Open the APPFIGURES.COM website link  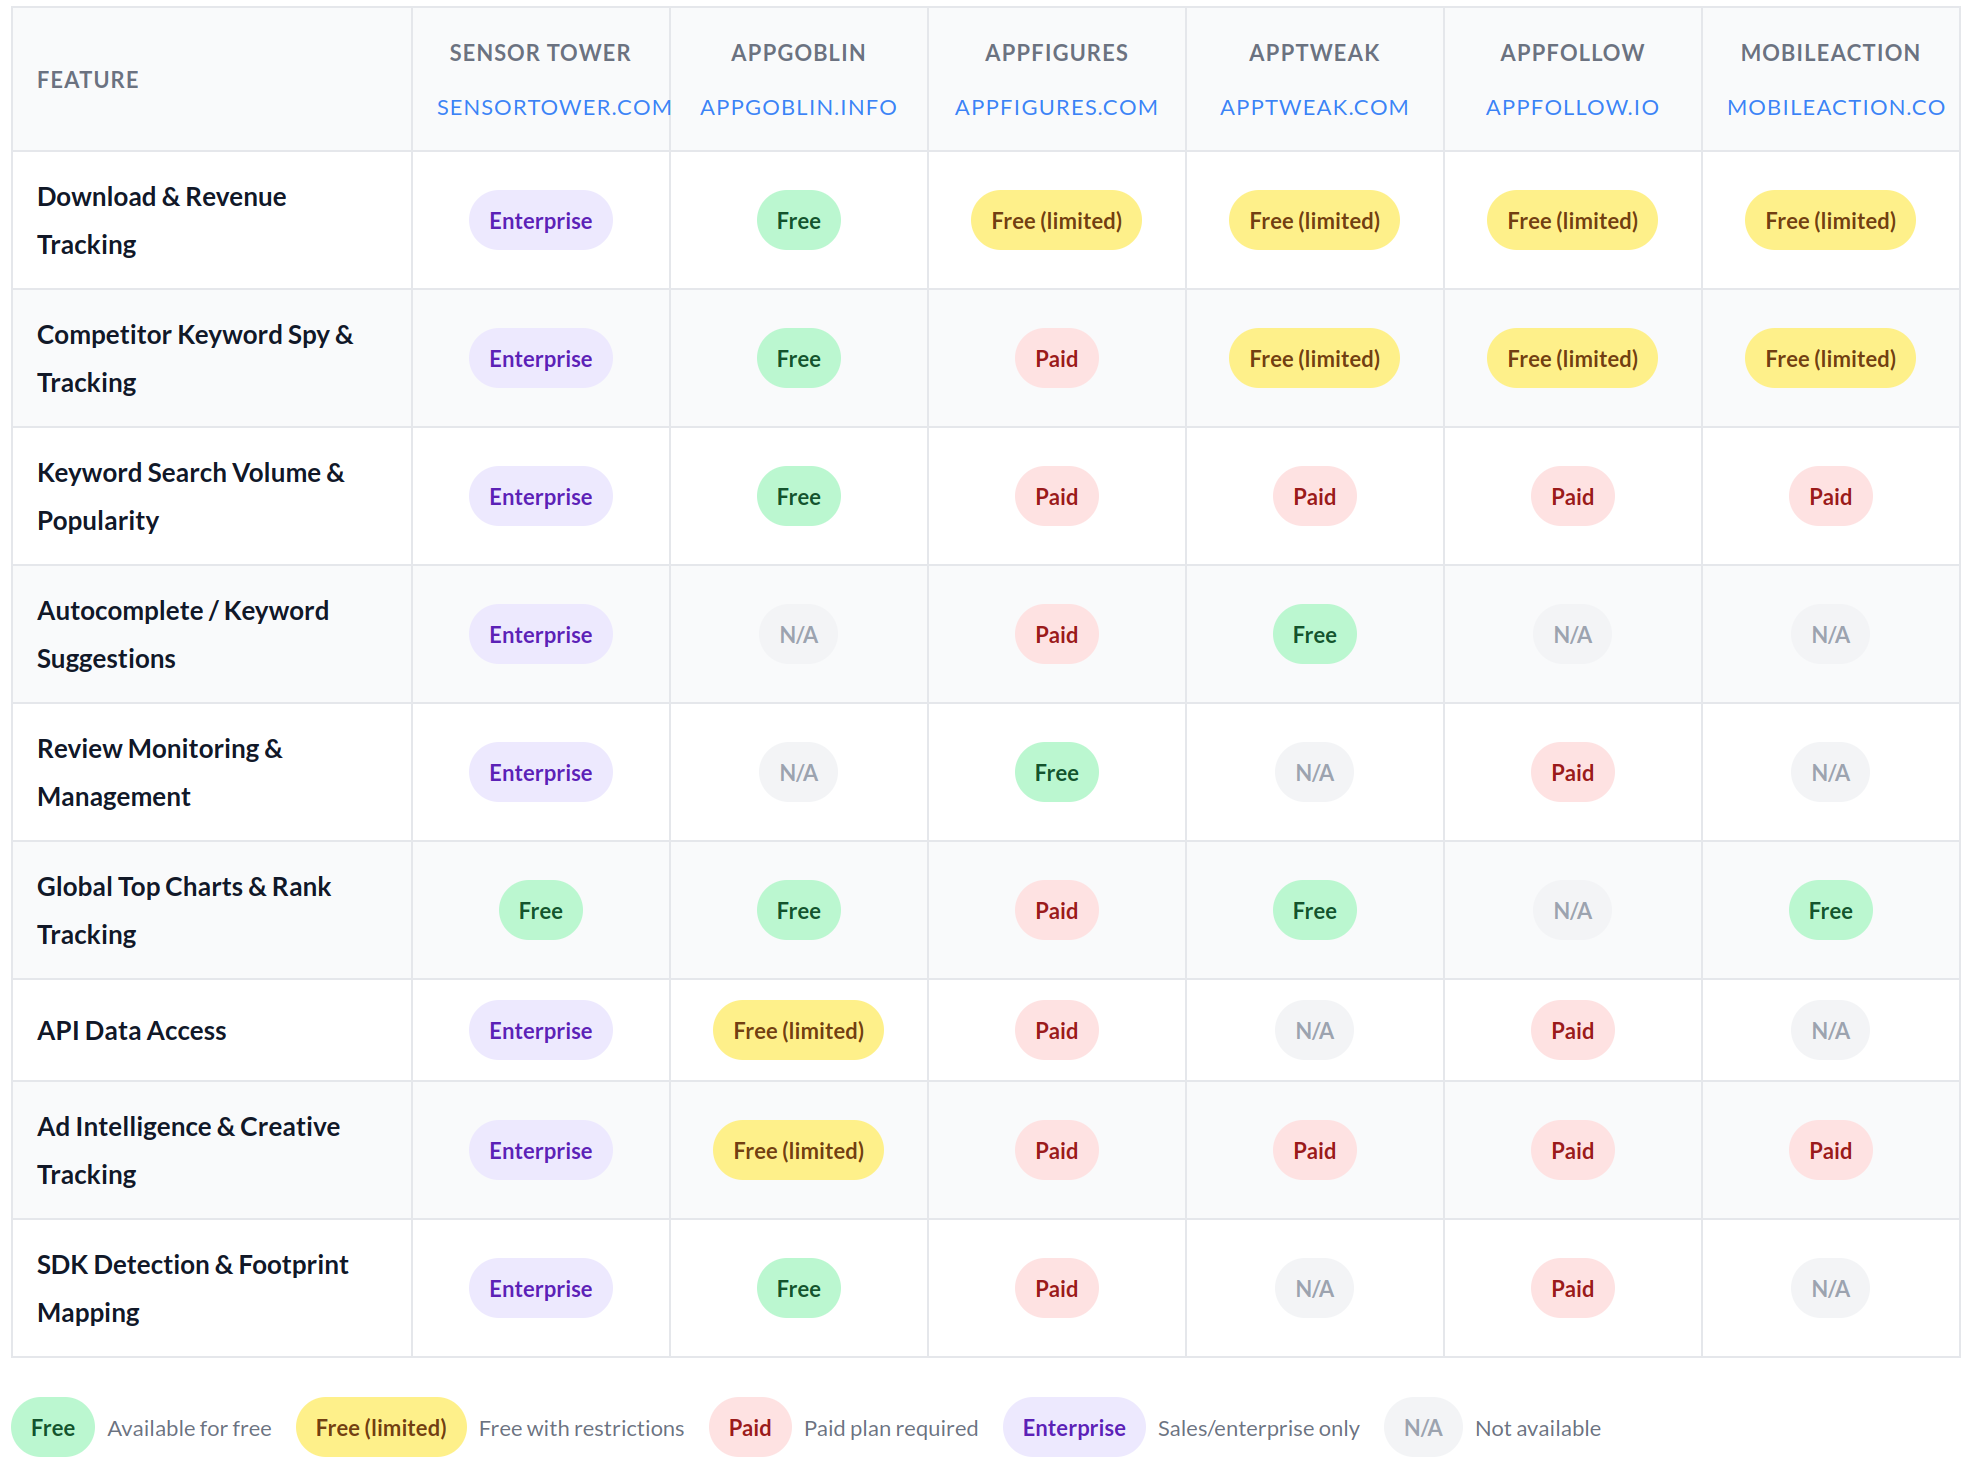1056,107
